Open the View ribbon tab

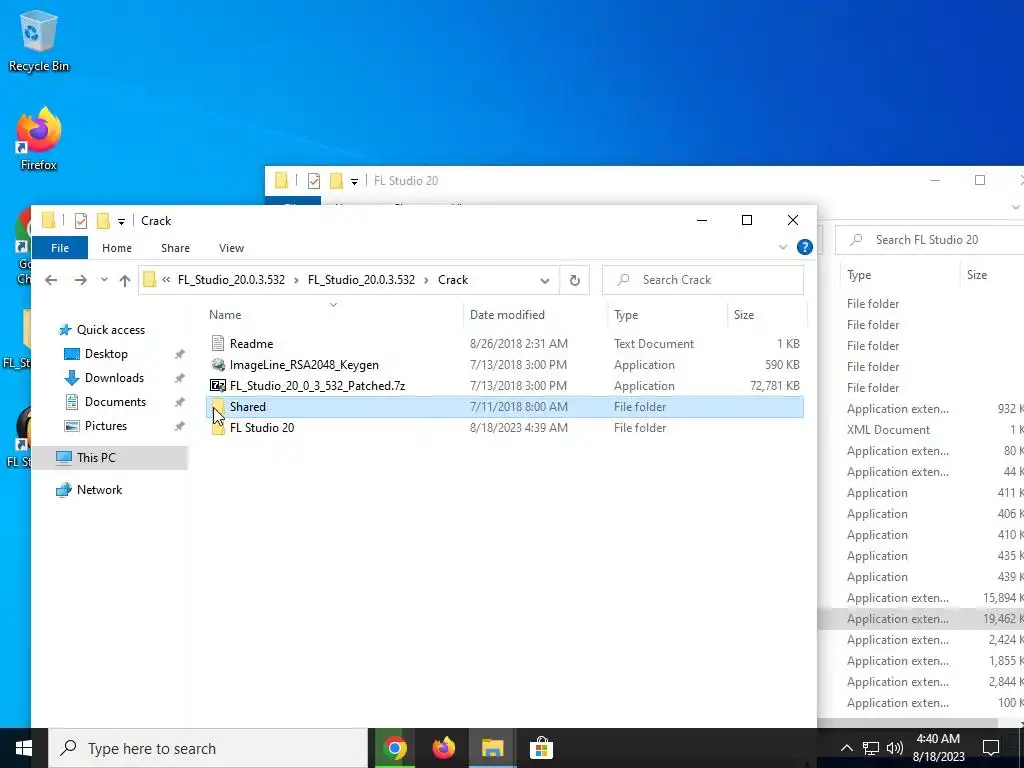click(231, 248)
